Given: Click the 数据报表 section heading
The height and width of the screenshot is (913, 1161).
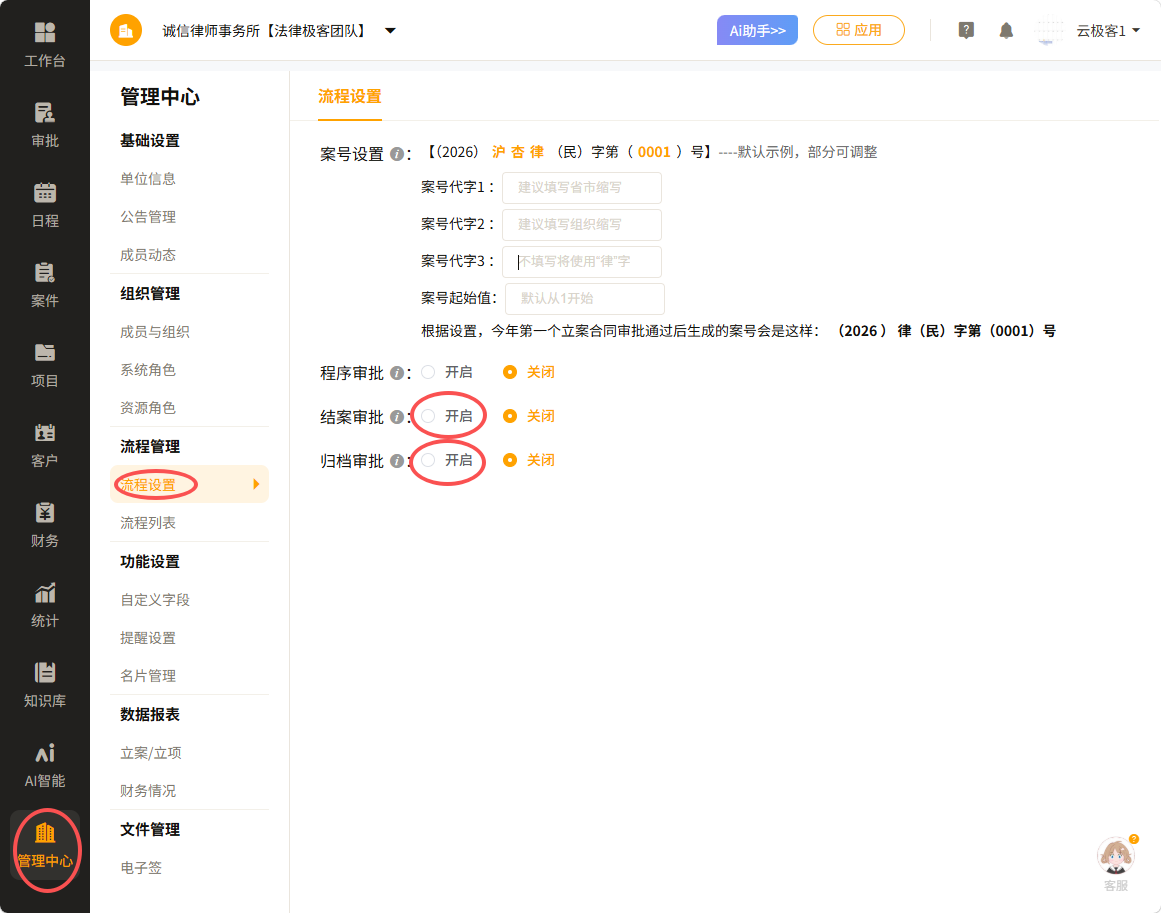Looking at the screenshot, I should (x=150, y=715).
